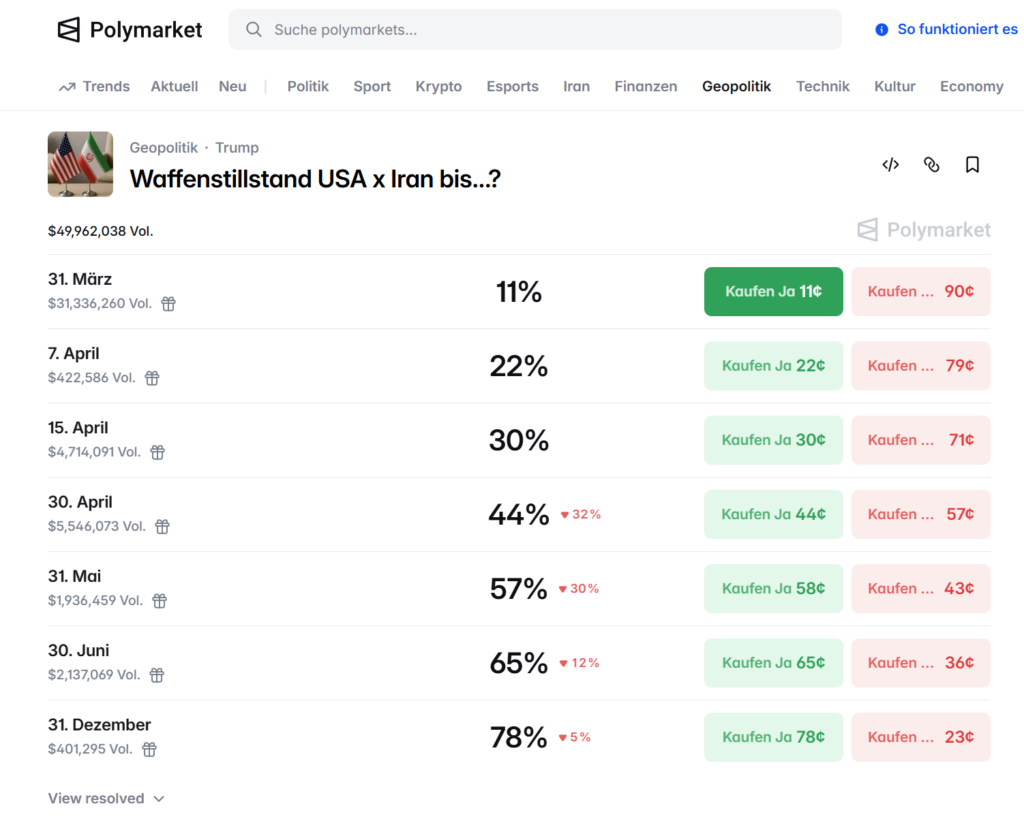Image resolution: width=1024 pixels, height=834 pixels.
Task: Click Kaufen Ja 11¢ for 31. März
Action: pyautogui.click(x=773, y=291)
